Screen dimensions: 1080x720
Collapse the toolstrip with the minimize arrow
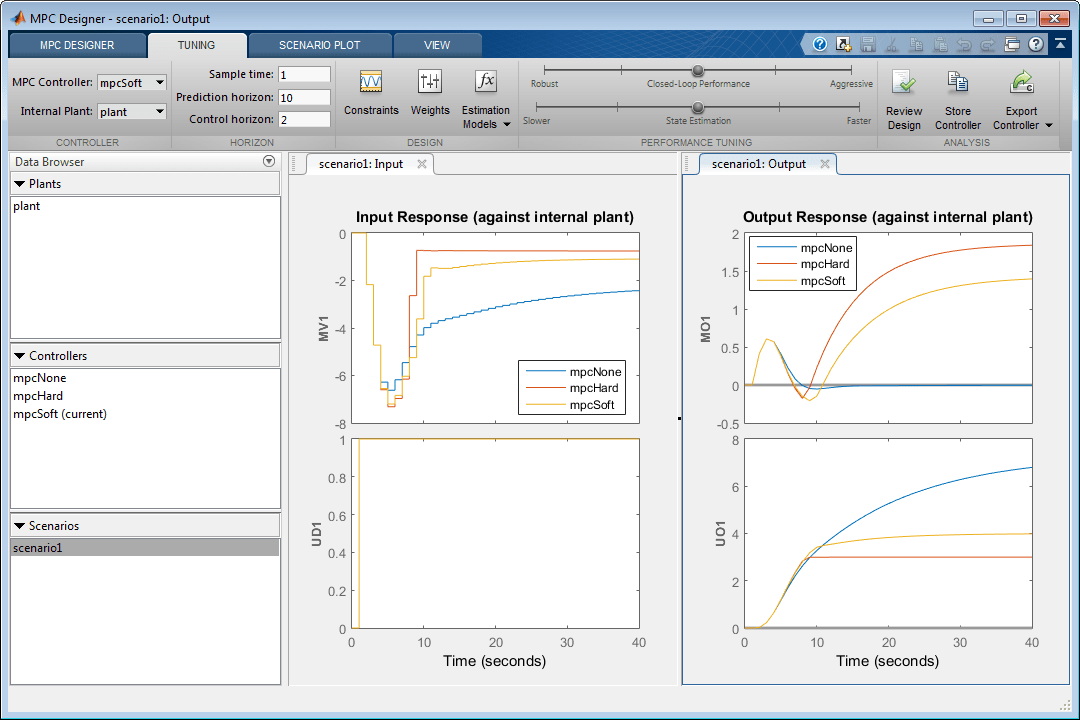click(1059, 44)
